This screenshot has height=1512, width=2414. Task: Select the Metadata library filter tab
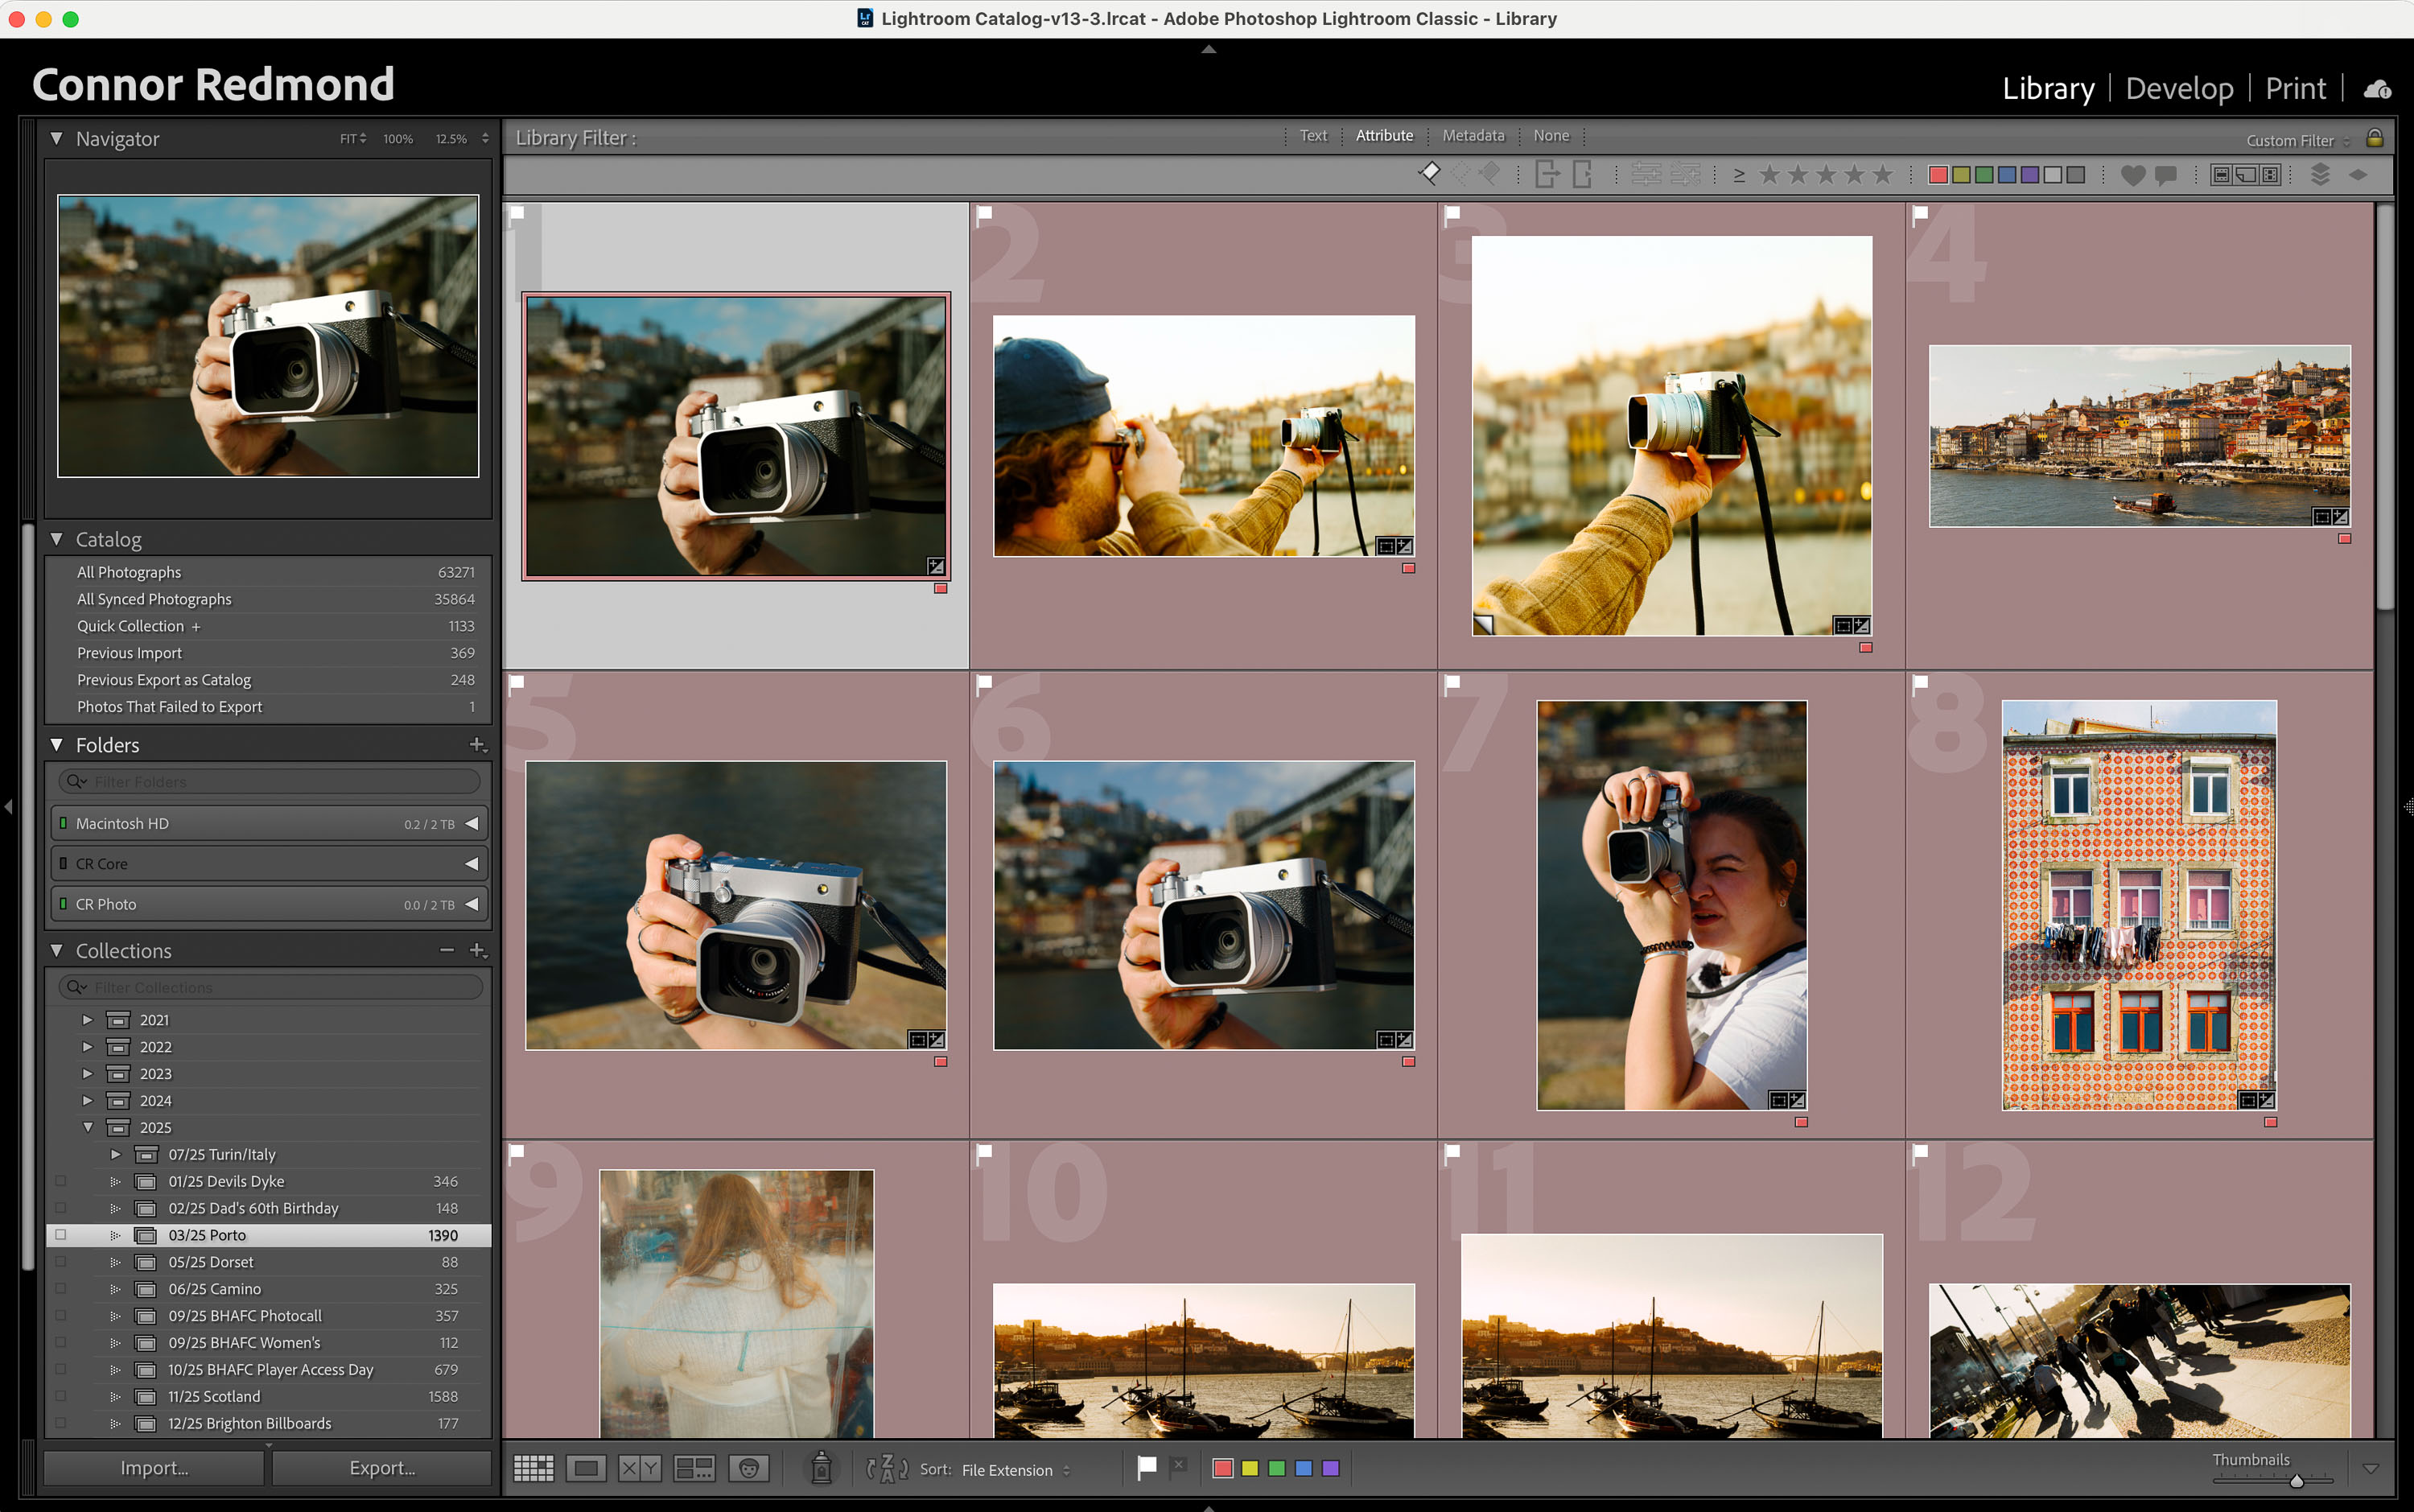coord(1473,135)
